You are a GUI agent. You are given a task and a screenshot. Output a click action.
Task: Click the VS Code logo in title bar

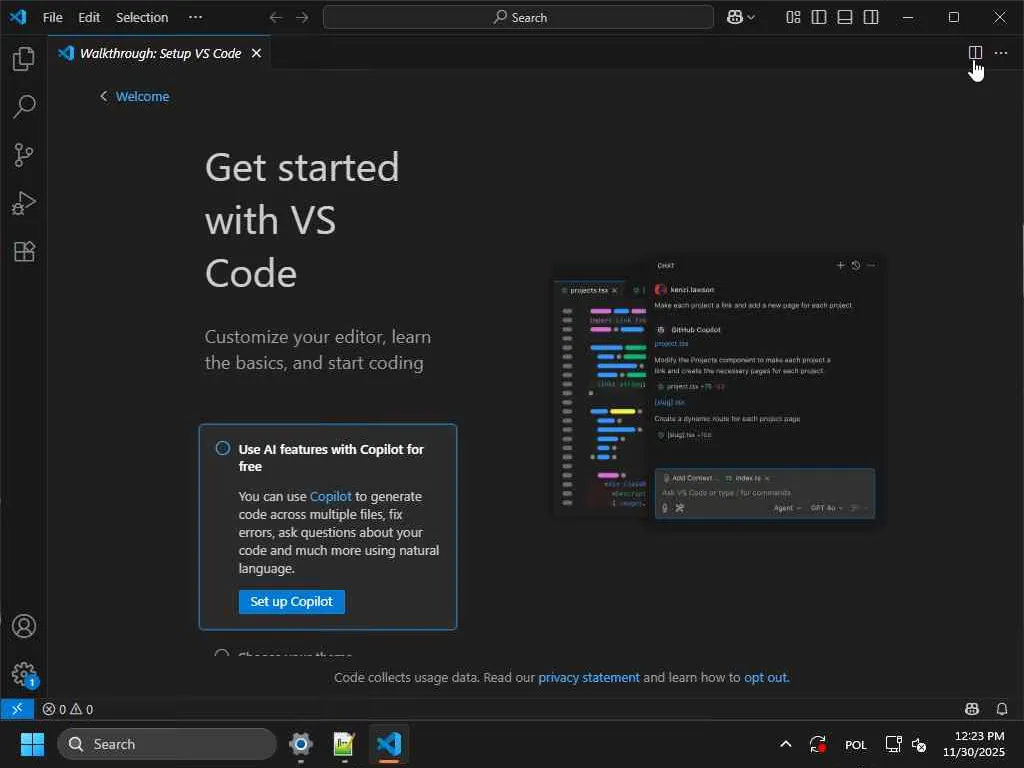(18, 17)
